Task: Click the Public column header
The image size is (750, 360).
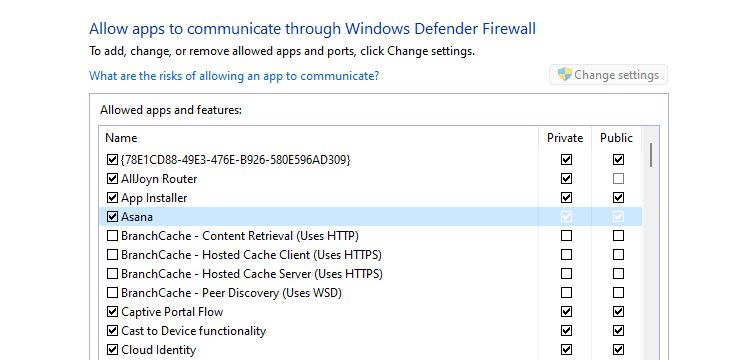Action: point(616,138)
